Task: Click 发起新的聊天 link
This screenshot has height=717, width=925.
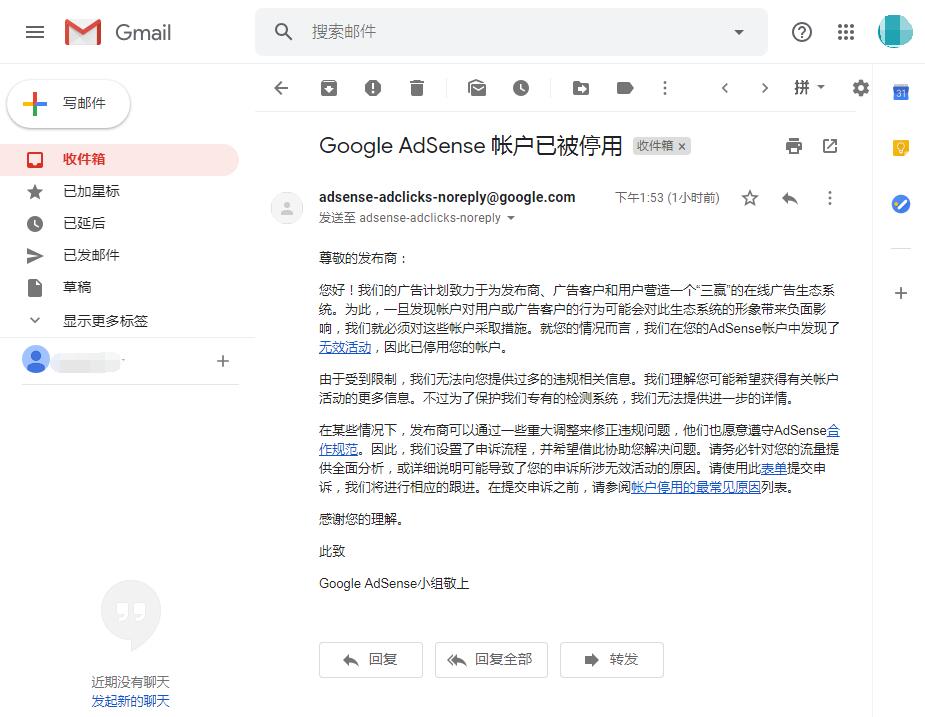Action: pos(130,701)
